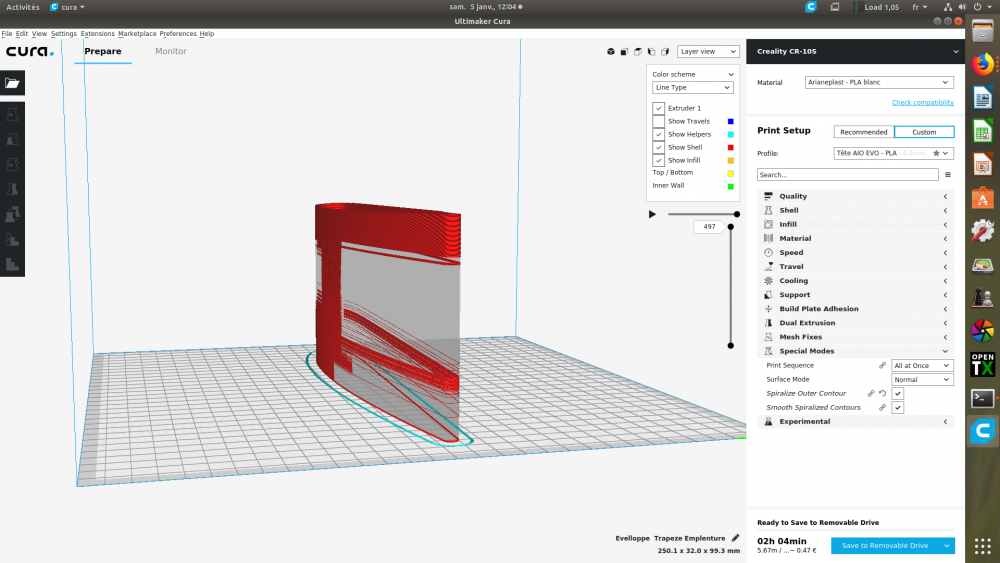
Task: Open the Material selection dropdown
Action: (x=879, y=82)
